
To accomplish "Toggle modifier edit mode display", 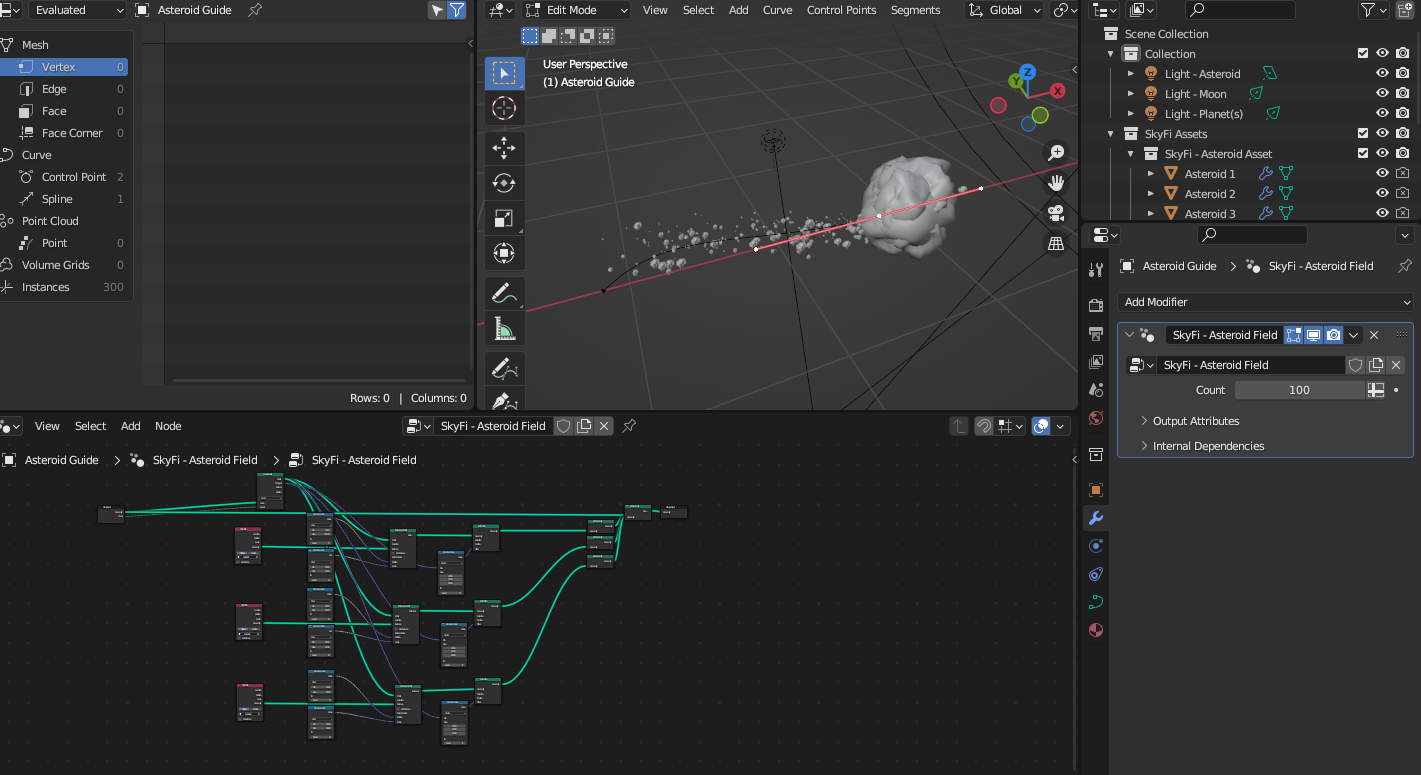I will coord(1294,335).
